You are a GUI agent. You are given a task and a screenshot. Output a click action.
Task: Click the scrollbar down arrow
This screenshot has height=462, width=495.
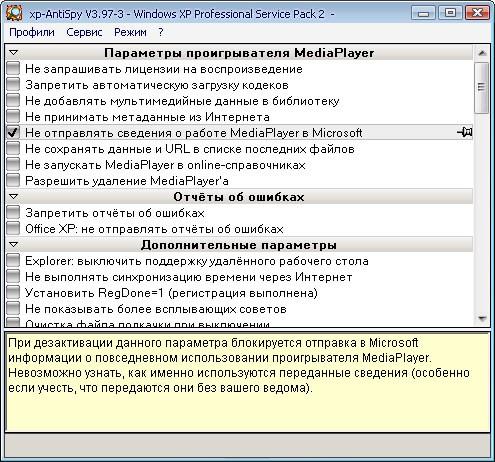482,318
